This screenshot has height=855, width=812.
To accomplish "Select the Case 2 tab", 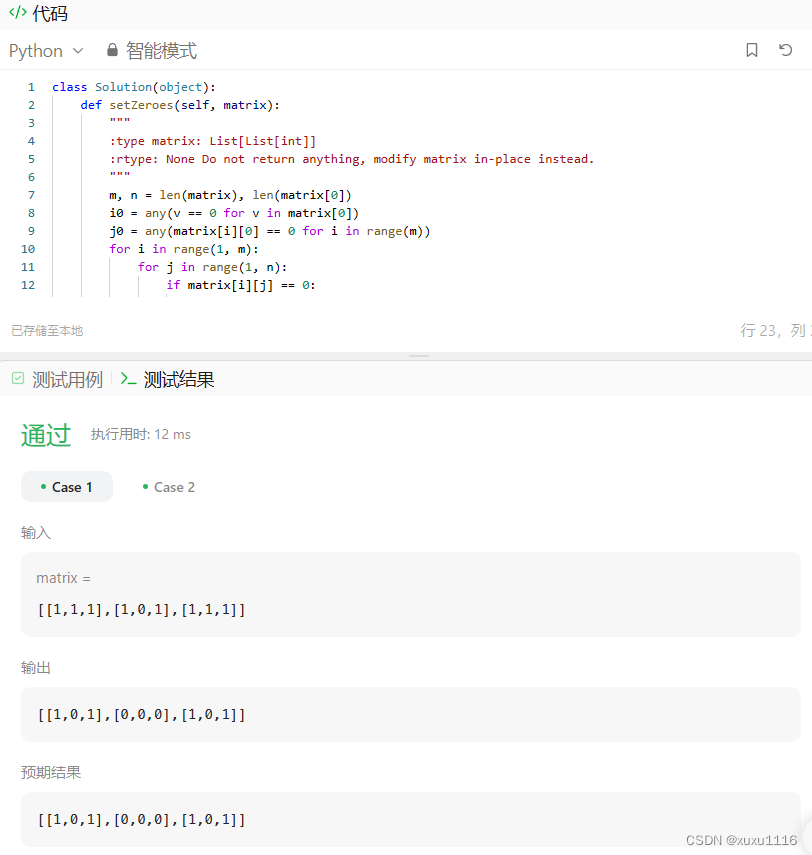I will click(x=169, y=487).
